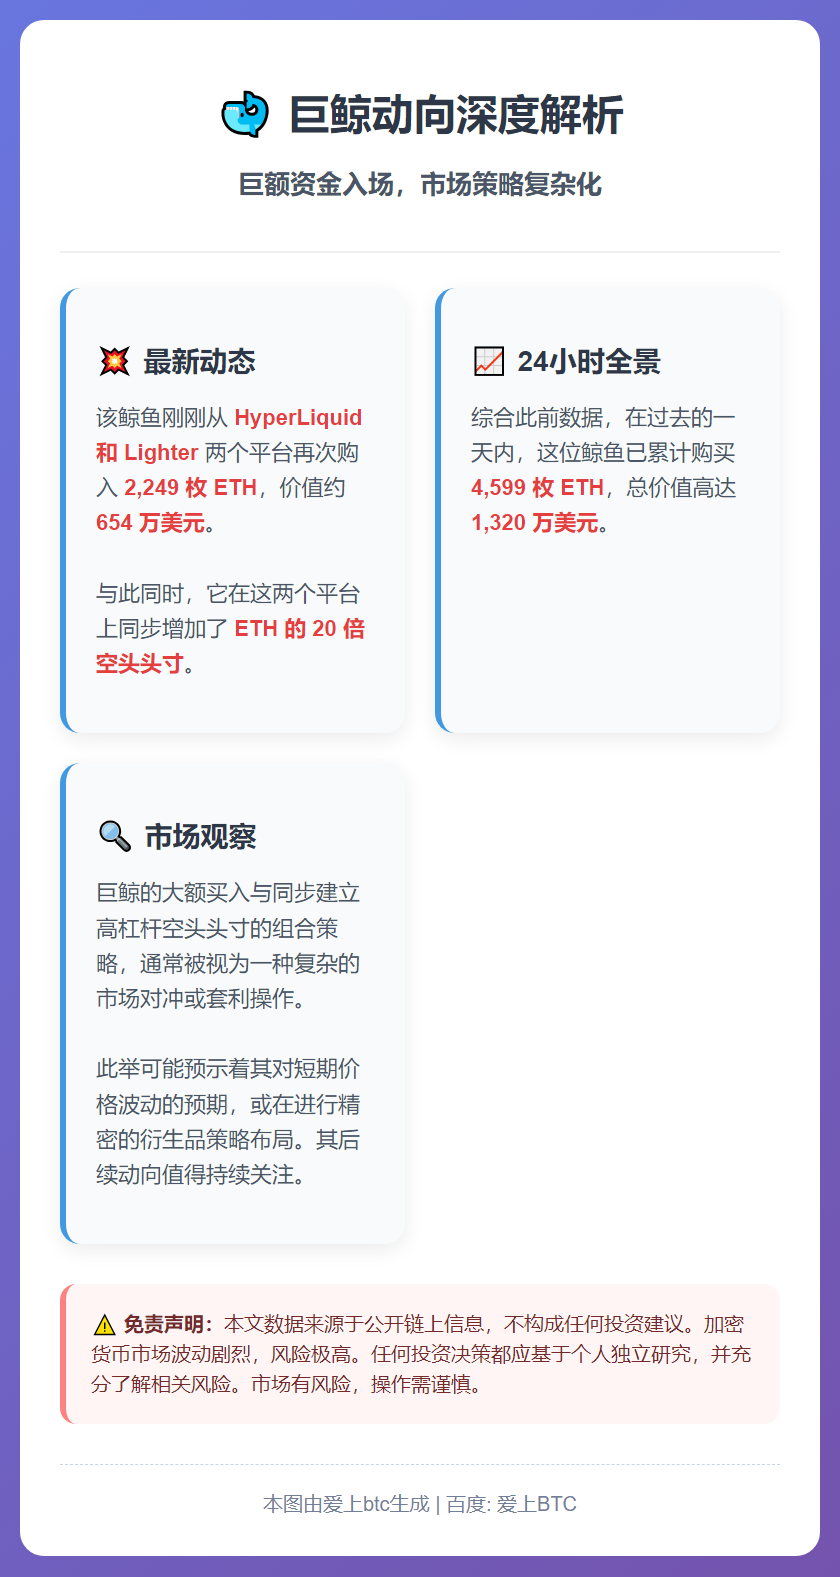Click the subtitle 巨额资金入场，市场策略复杂化
The width and height of the screenshot is (840, 1577).
[420, 184]
